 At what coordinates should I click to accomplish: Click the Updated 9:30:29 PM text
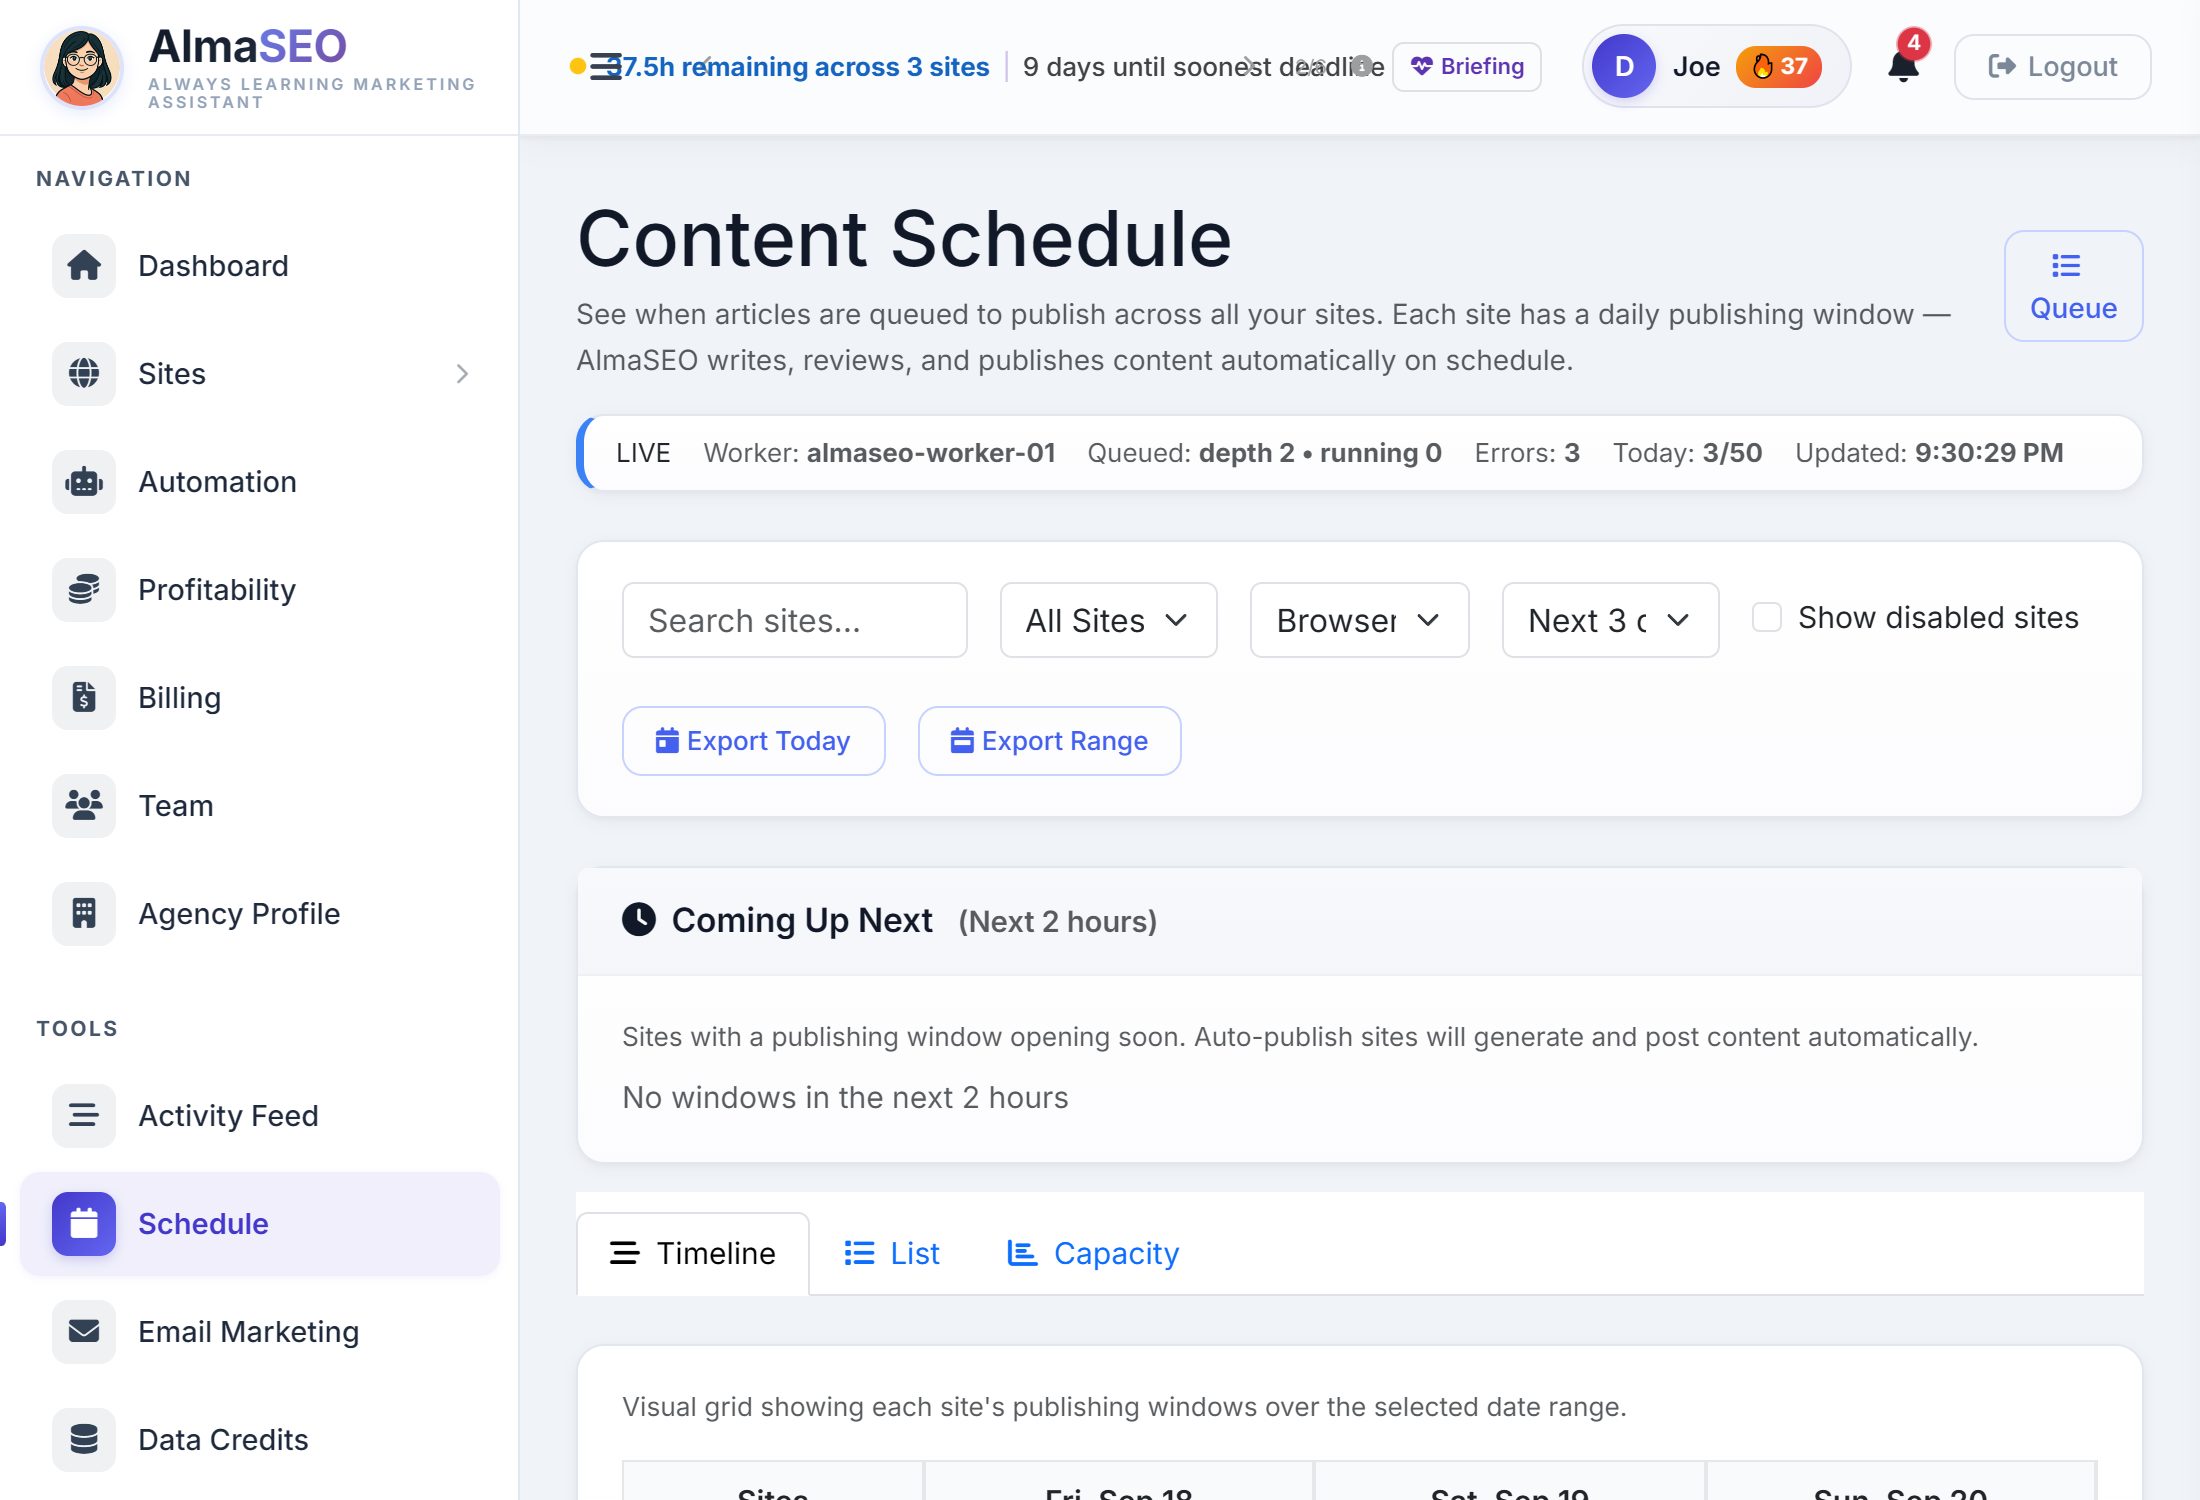[1929, 453]
